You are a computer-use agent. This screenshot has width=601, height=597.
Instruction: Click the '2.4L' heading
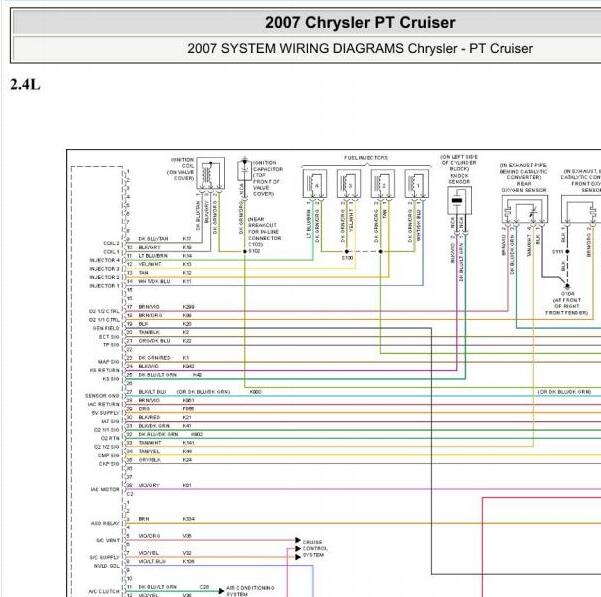point(25,85)
